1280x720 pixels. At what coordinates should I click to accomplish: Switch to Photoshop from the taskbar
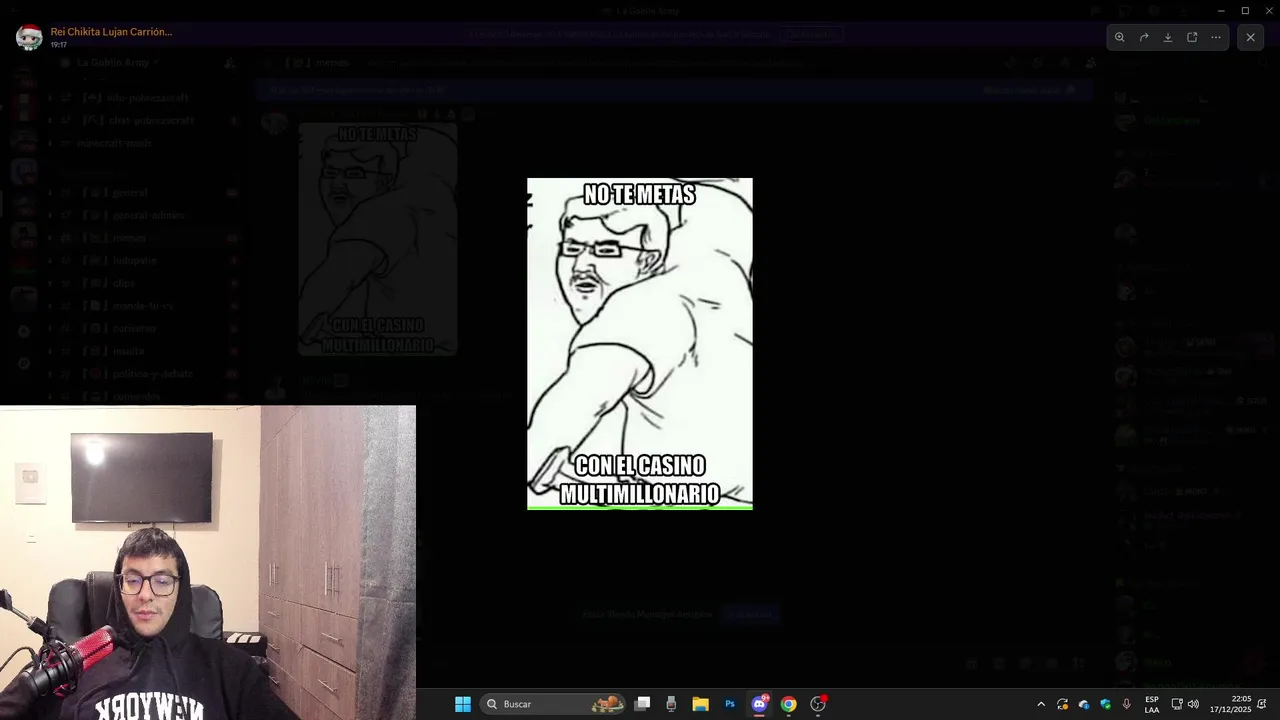tap(730, 704)
